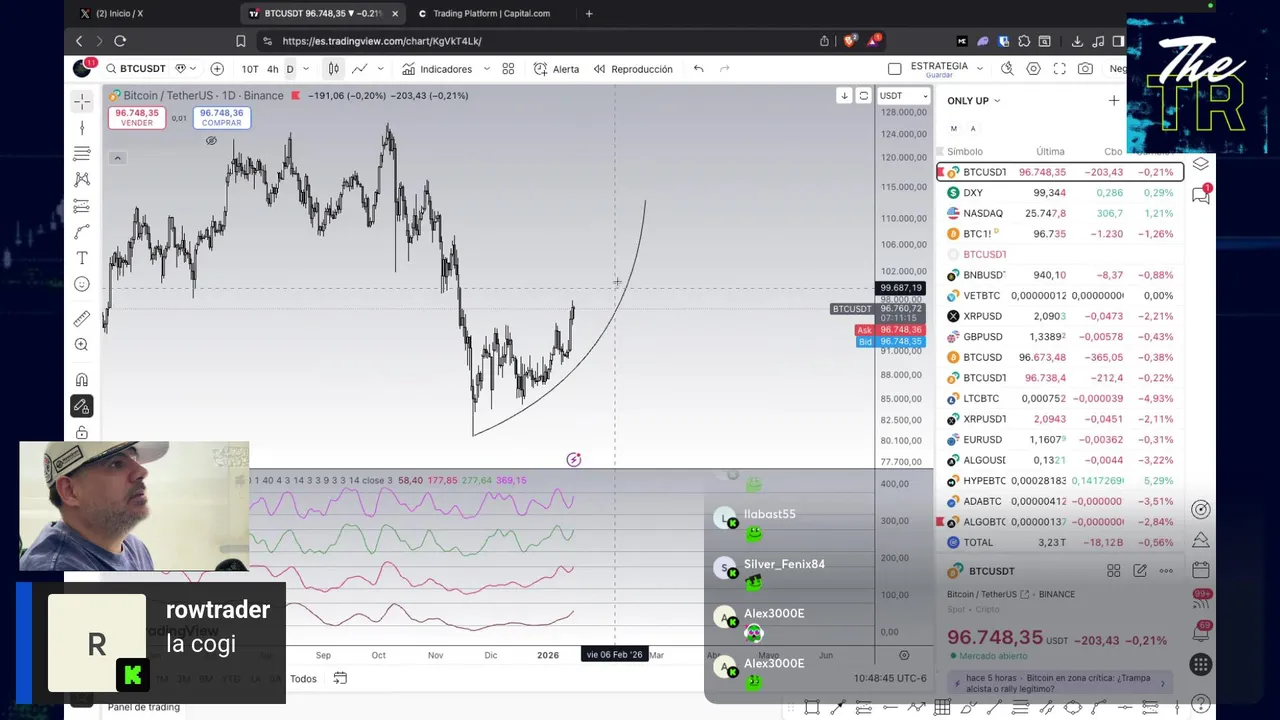Select the DXY watchlist row
1280x720 pixels.
[1060, 193]
